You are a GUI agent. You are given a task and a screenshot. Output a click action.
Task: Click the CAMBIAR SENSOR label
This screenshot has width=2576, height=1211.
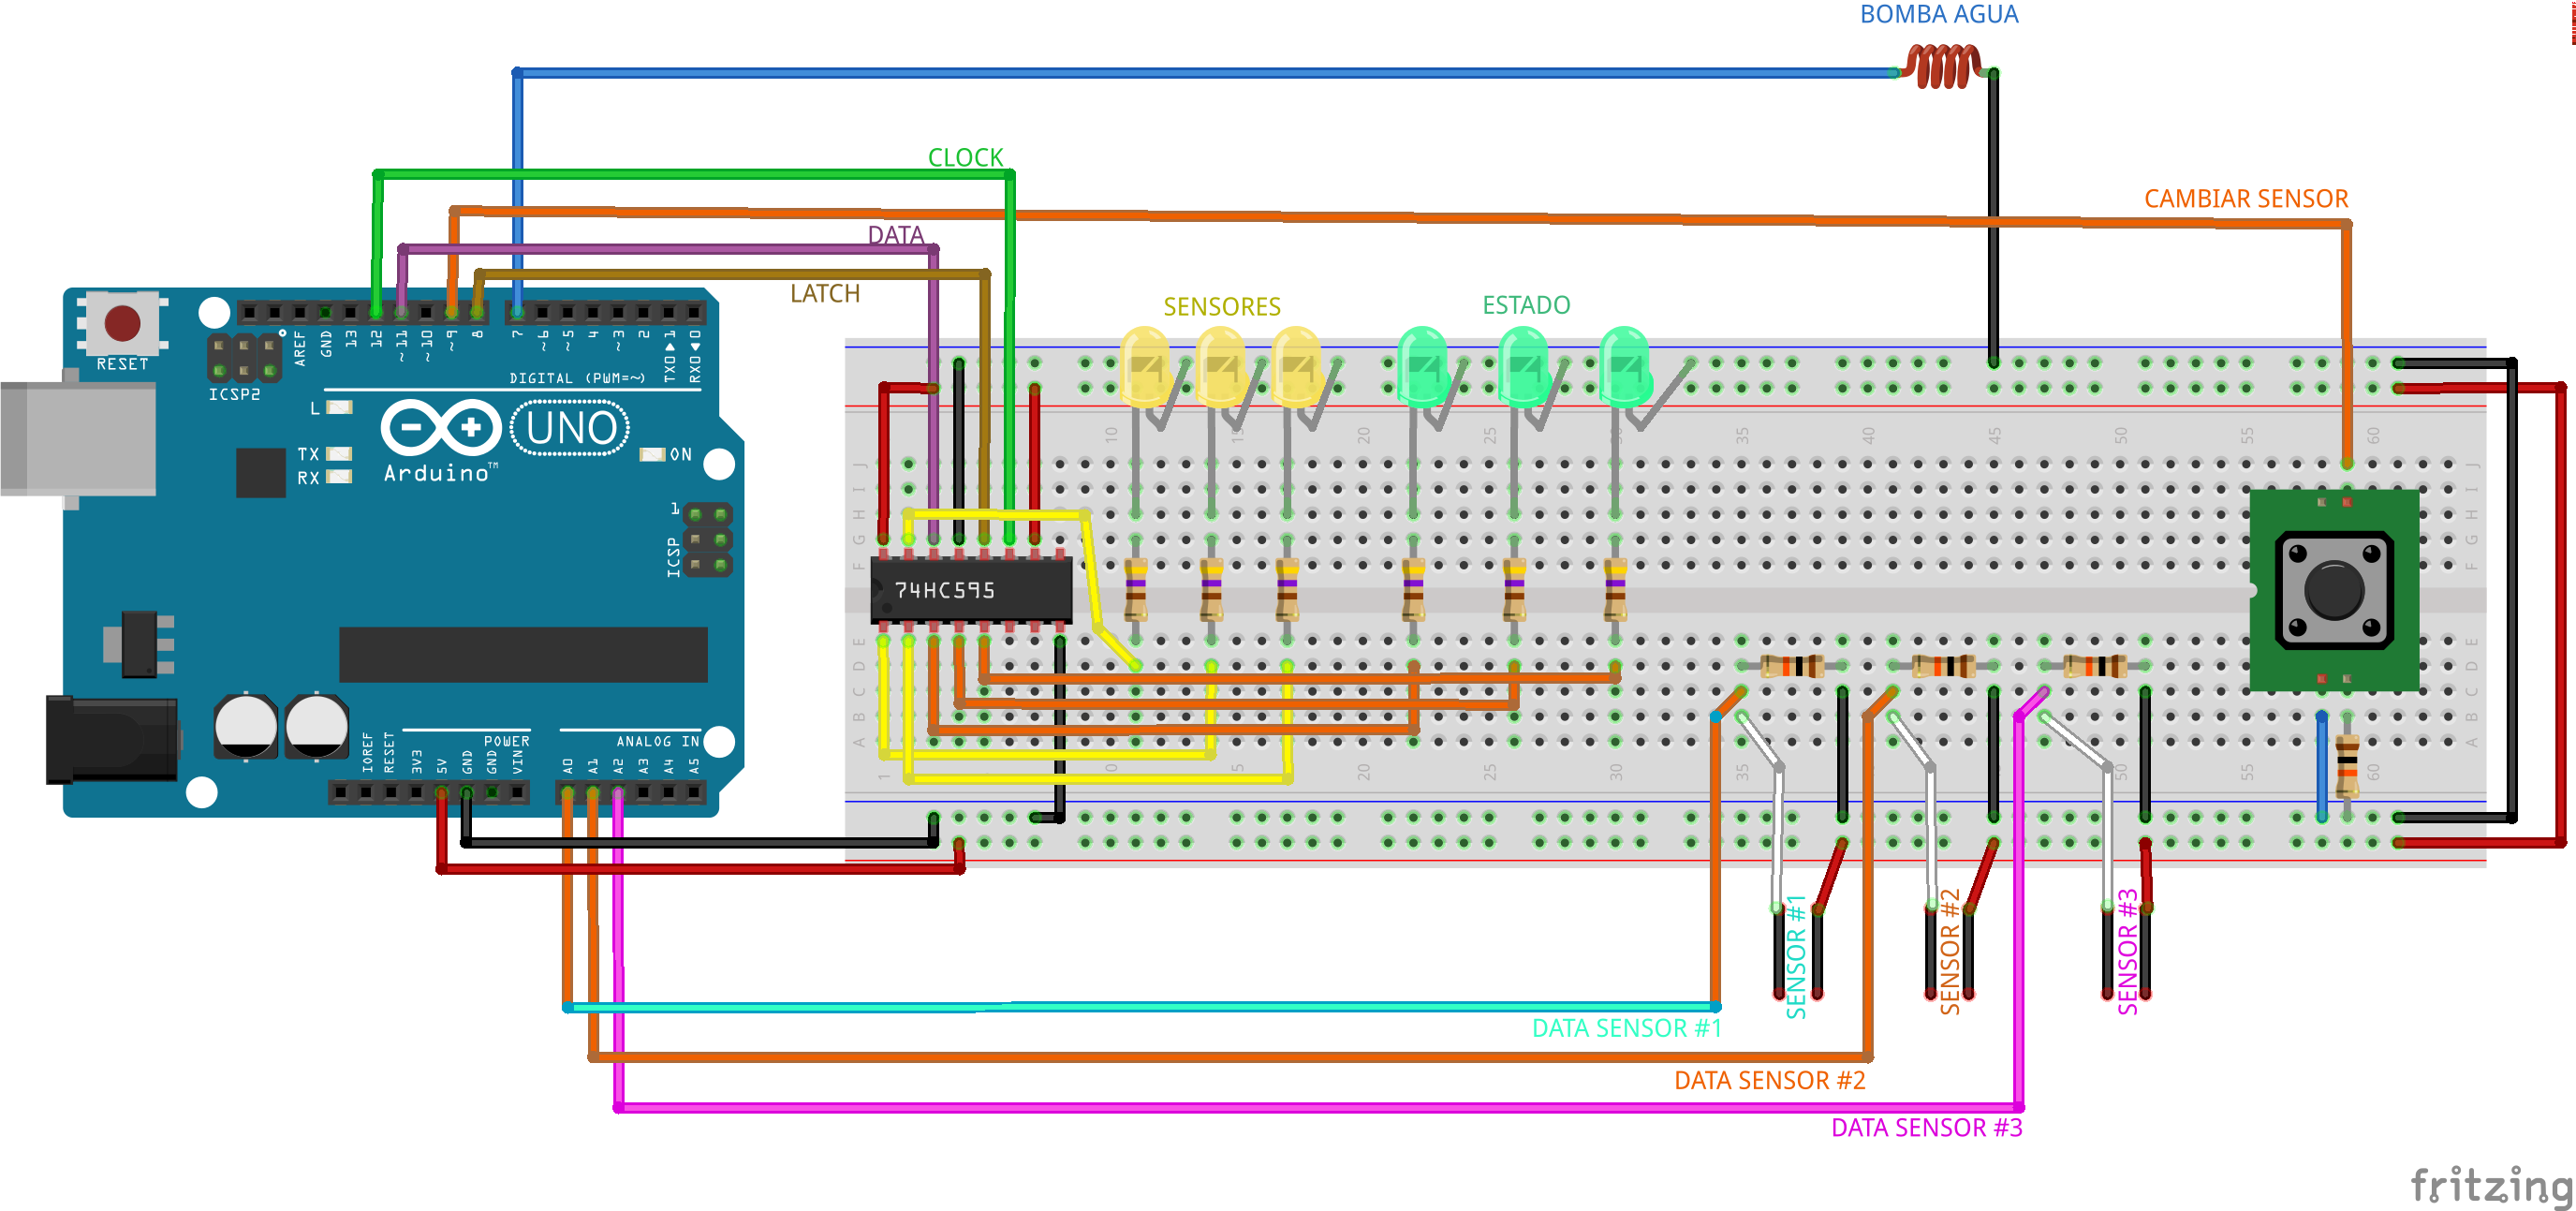(2245, 199)
